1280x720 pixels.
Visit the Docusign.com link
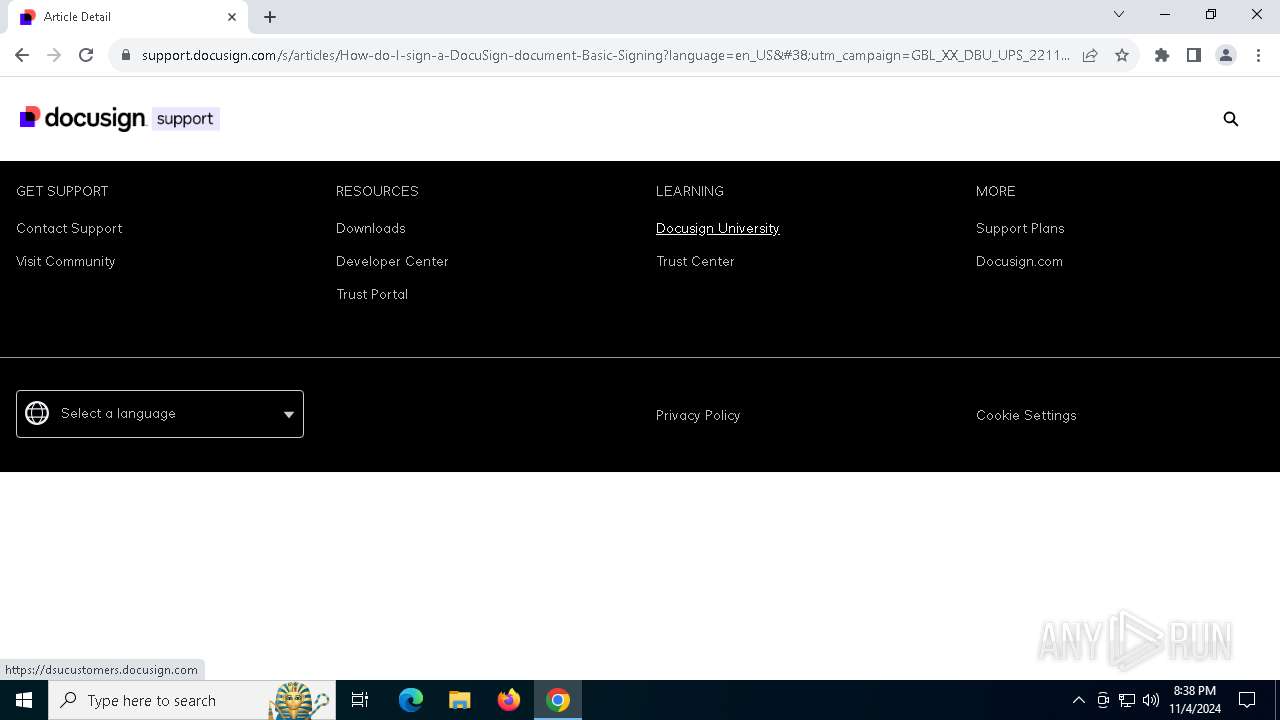1019,261
